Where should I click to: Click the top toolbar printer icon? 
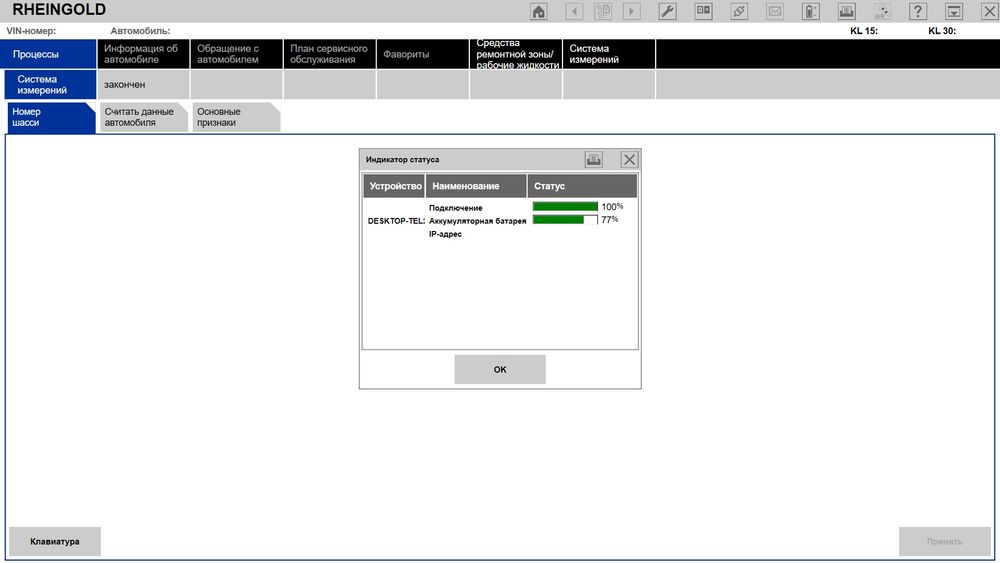[846, 11]
